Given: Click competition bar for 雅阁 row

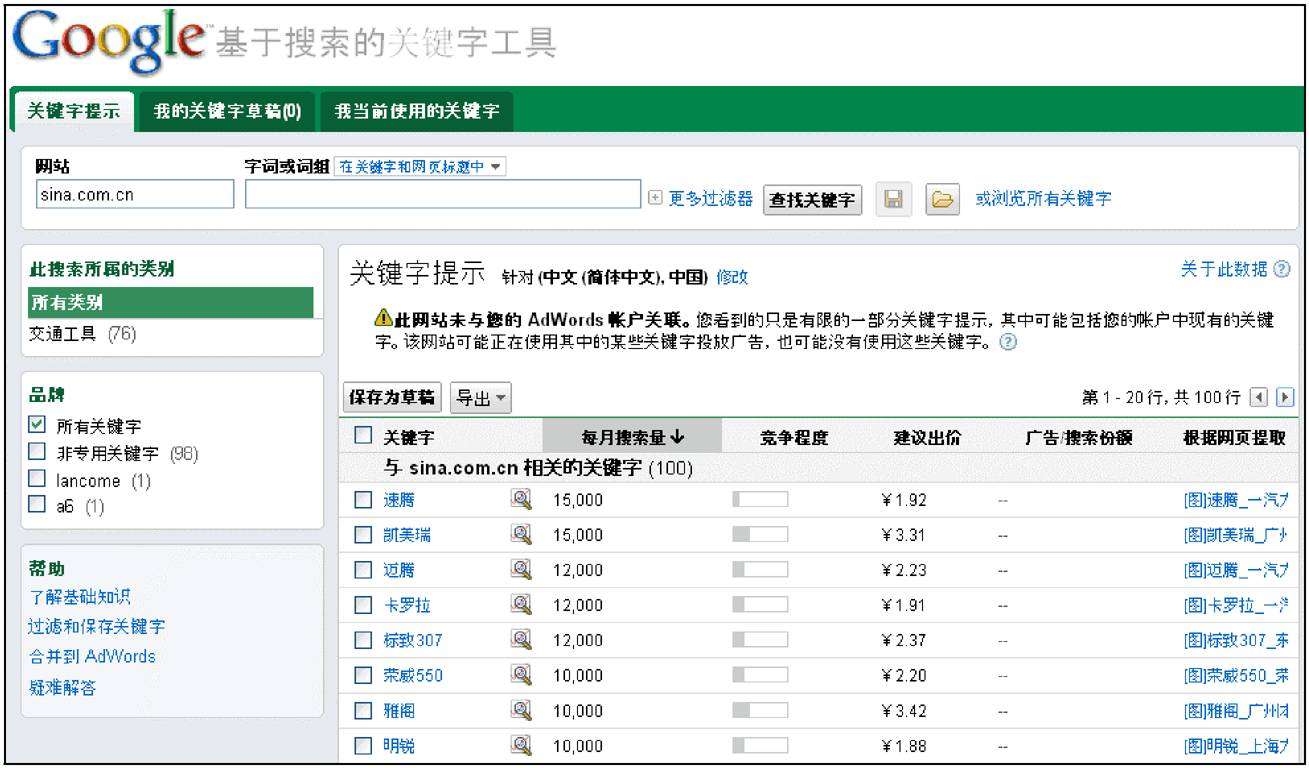Looking at the screenshot, I should 760,710.
